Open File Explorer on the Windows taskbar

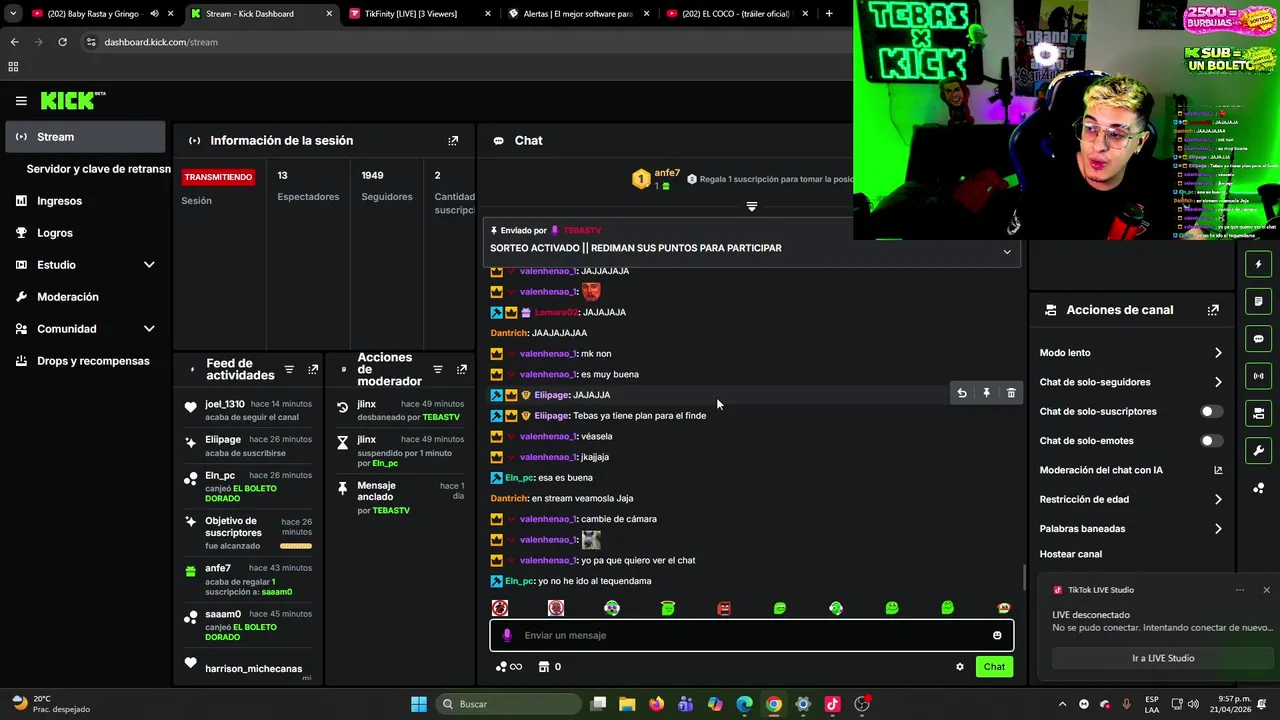click(627, 704)
